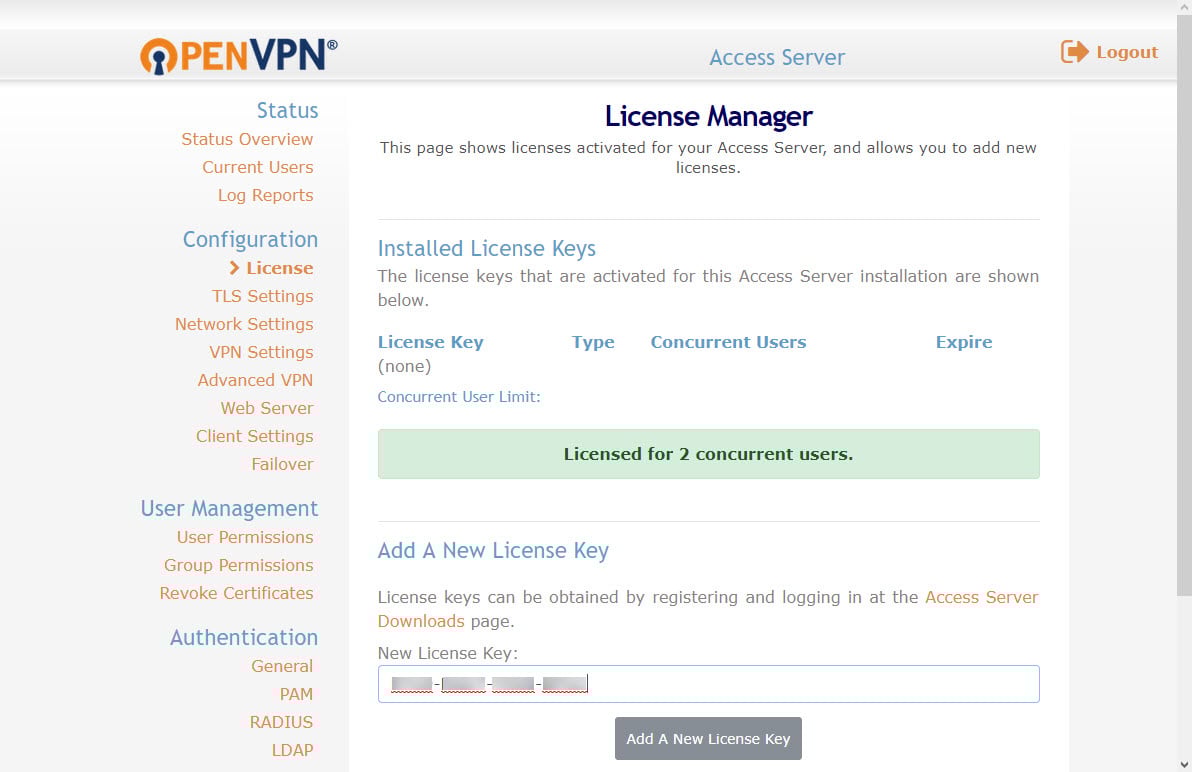This screenshot has height=772, width=1192.
Task: Open the Log Reports section
Action: (265, 195)
